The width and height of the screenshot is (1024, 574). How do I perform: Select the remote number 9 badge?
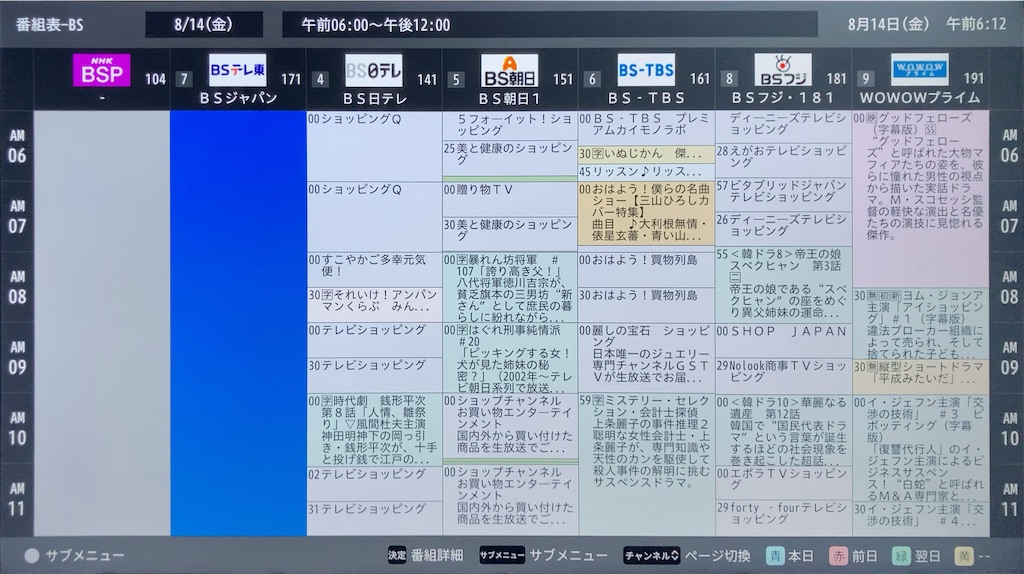(x=865, y=79)
